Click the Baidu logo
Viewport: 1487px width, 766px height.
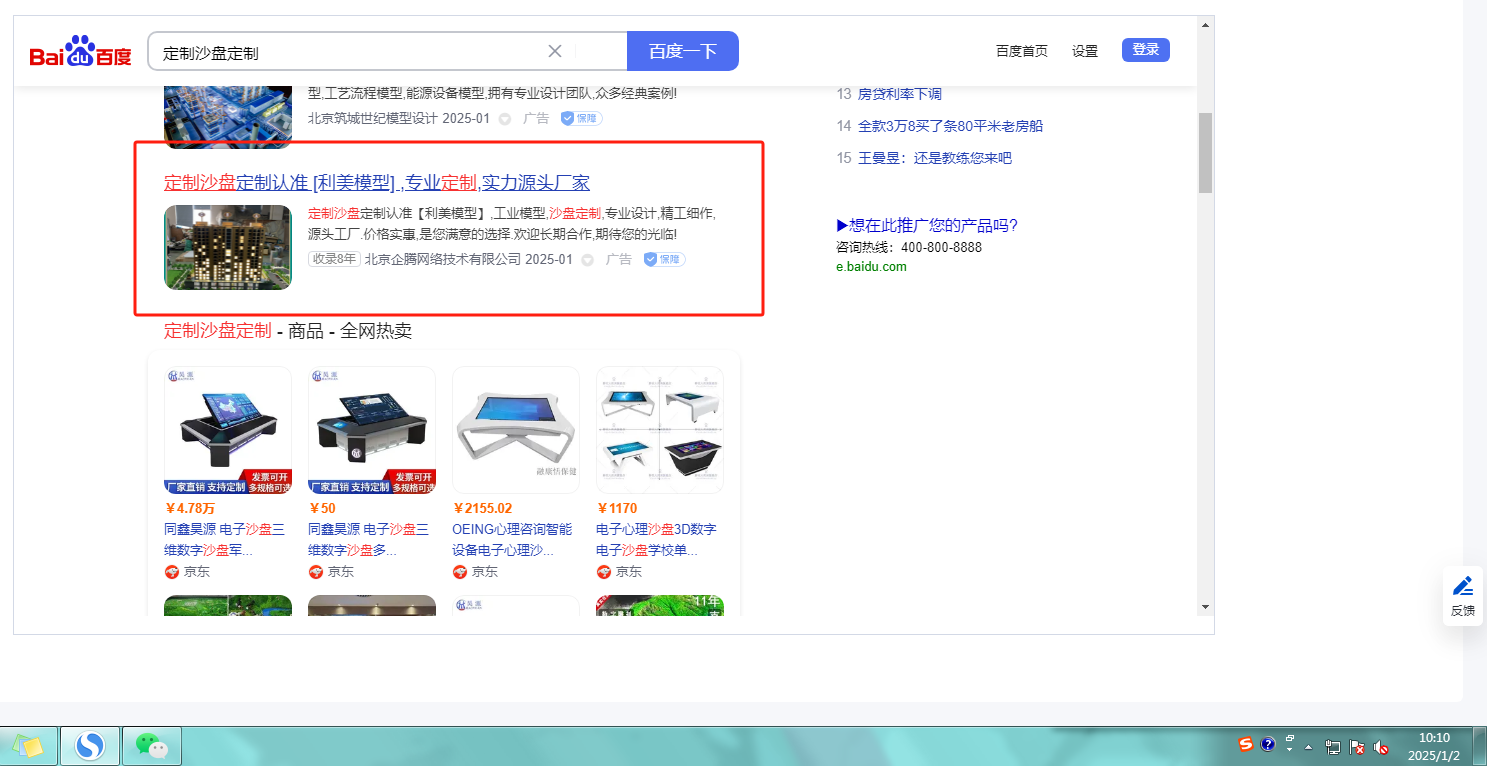coord(80,51)
